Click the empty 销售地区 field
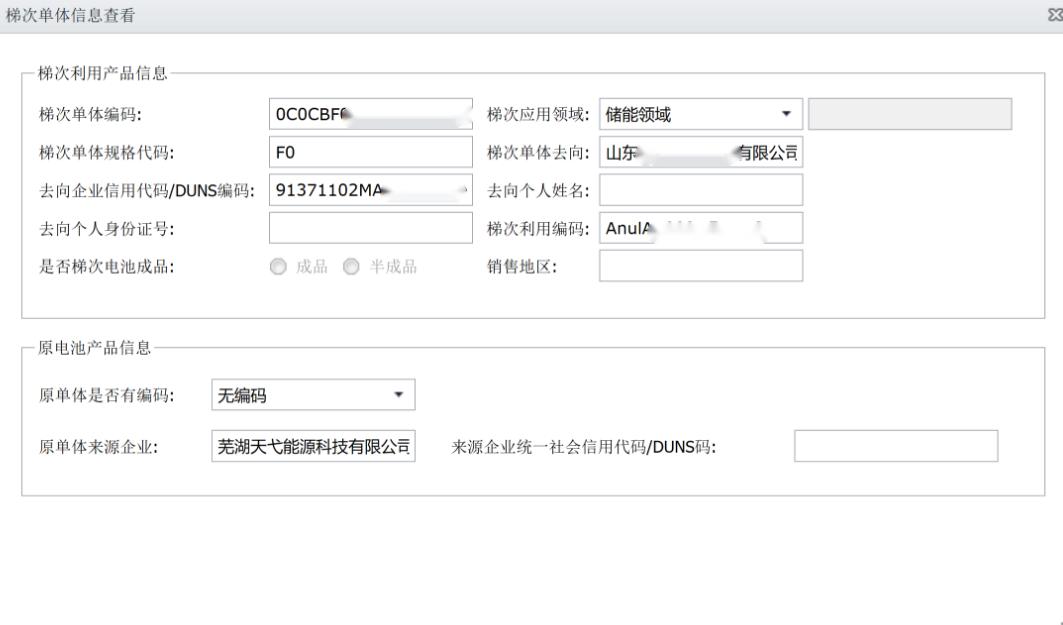 (x=701, y=266)
